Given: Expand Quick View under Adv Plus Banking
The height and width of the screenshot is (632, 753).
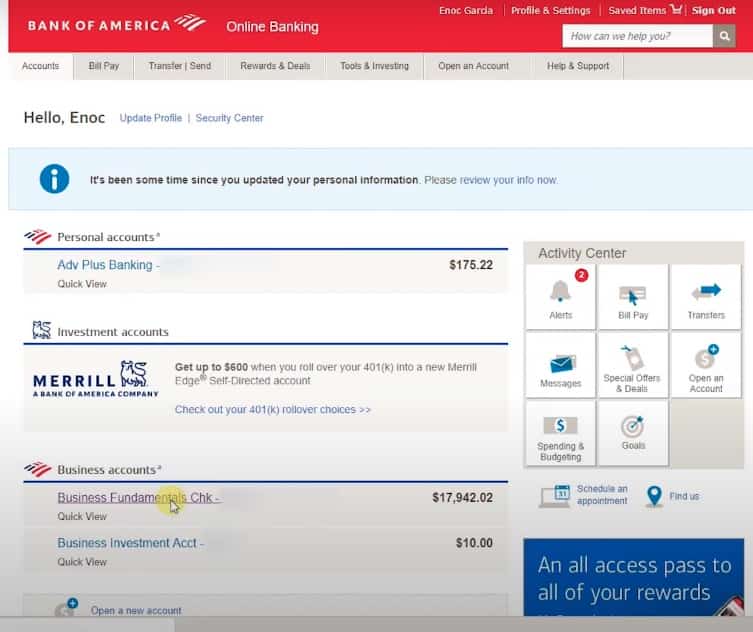Looking at the screenshot, I should (x=82, y=284).
